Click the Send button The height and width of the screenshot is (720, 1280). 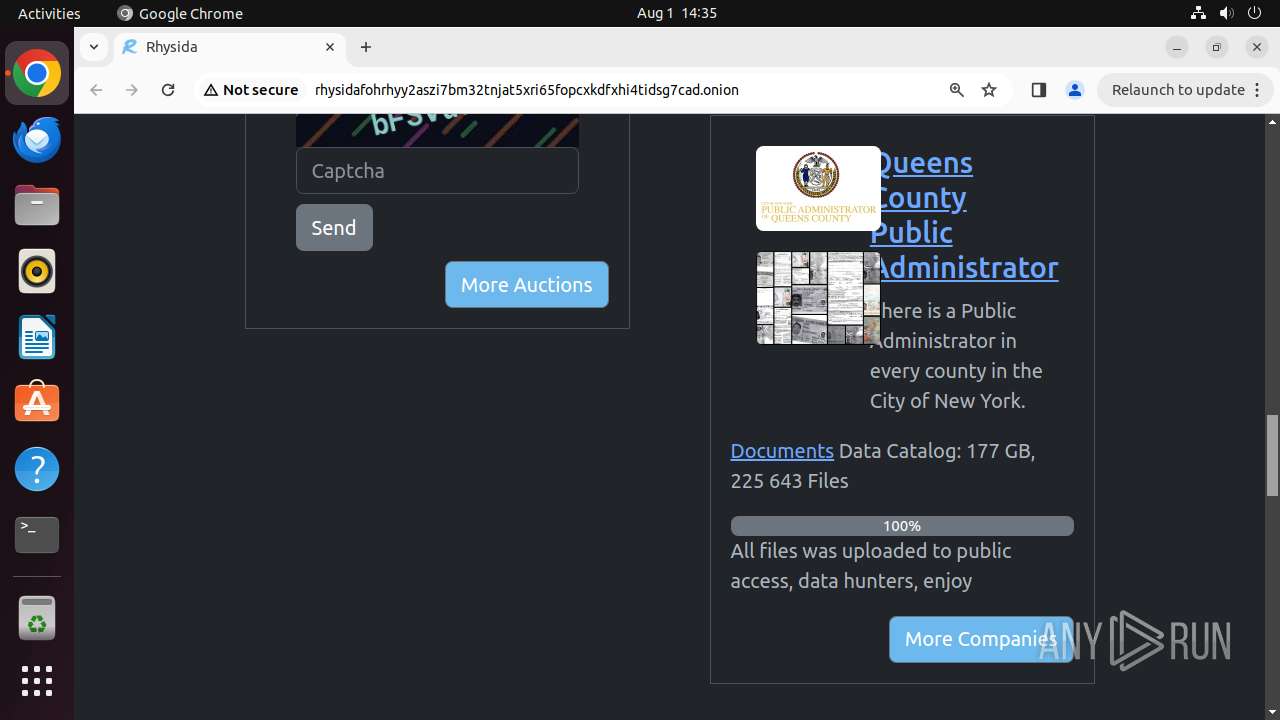334,227
